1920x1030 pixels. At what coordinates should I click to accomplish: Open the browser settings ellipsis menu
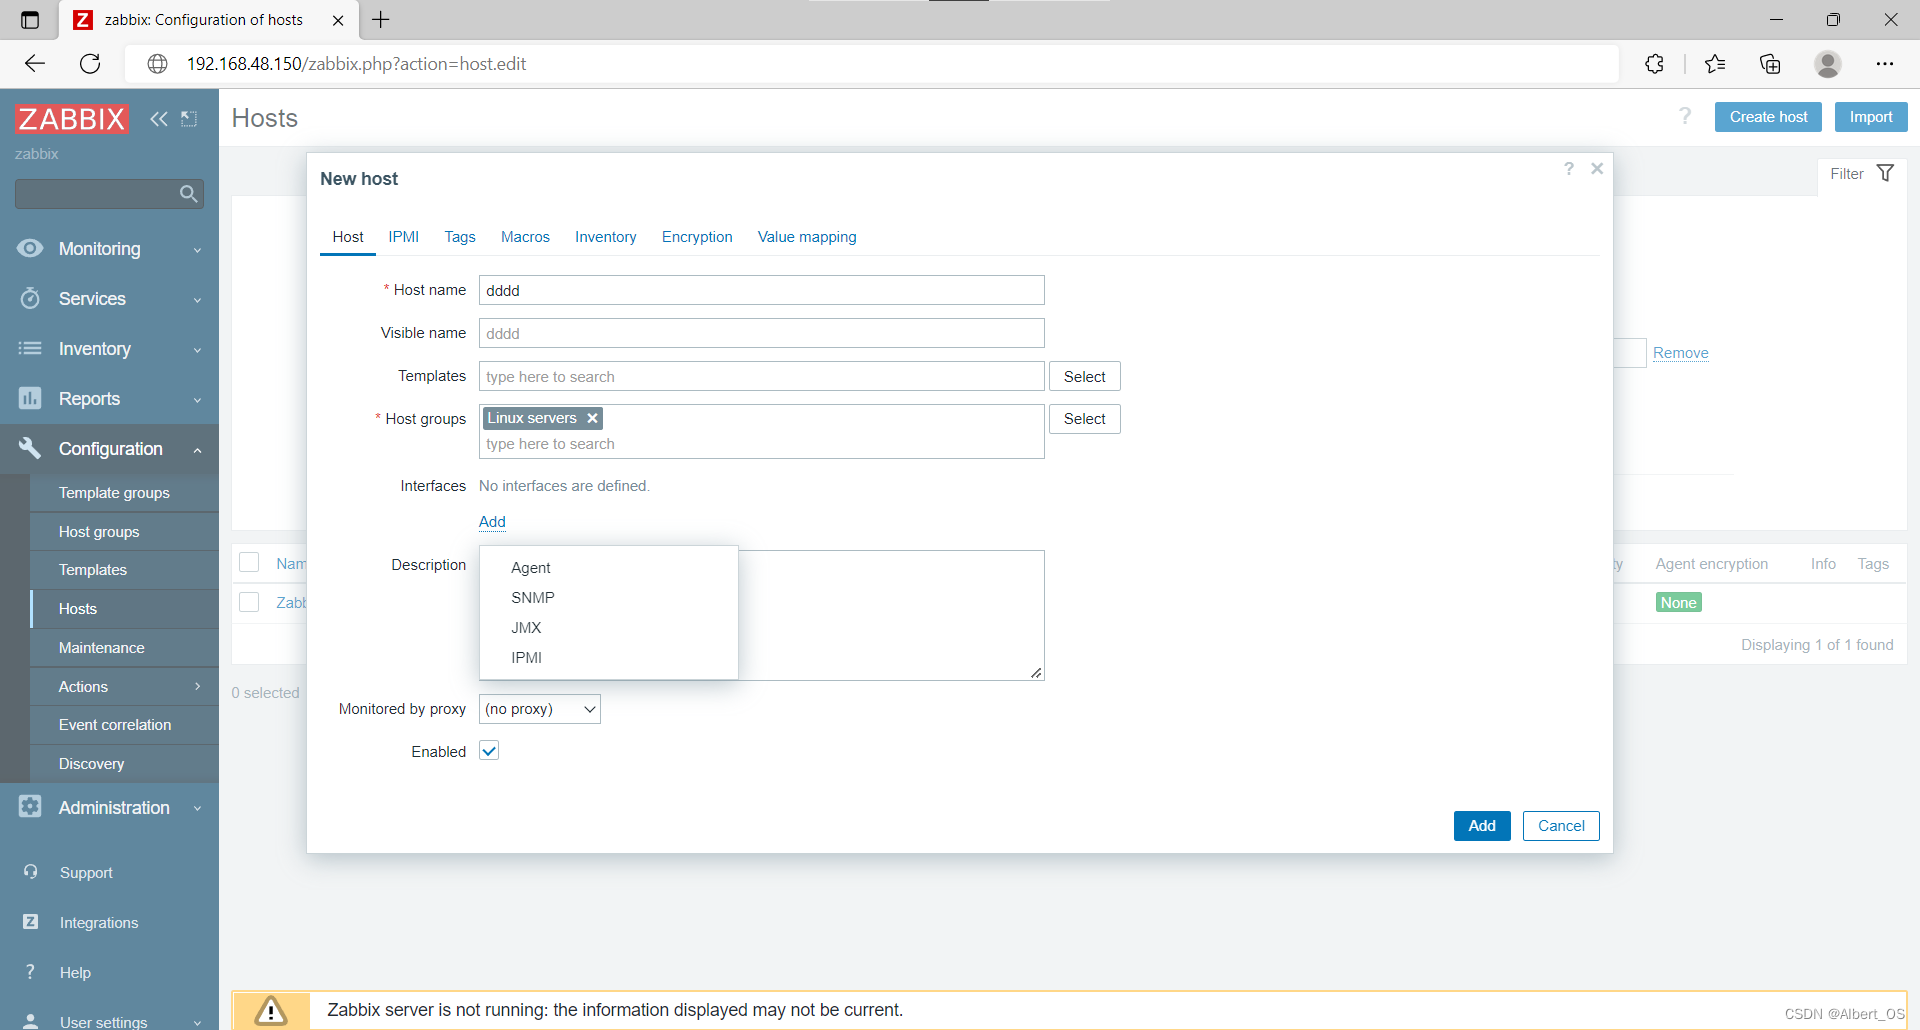tap(1885, 64)
